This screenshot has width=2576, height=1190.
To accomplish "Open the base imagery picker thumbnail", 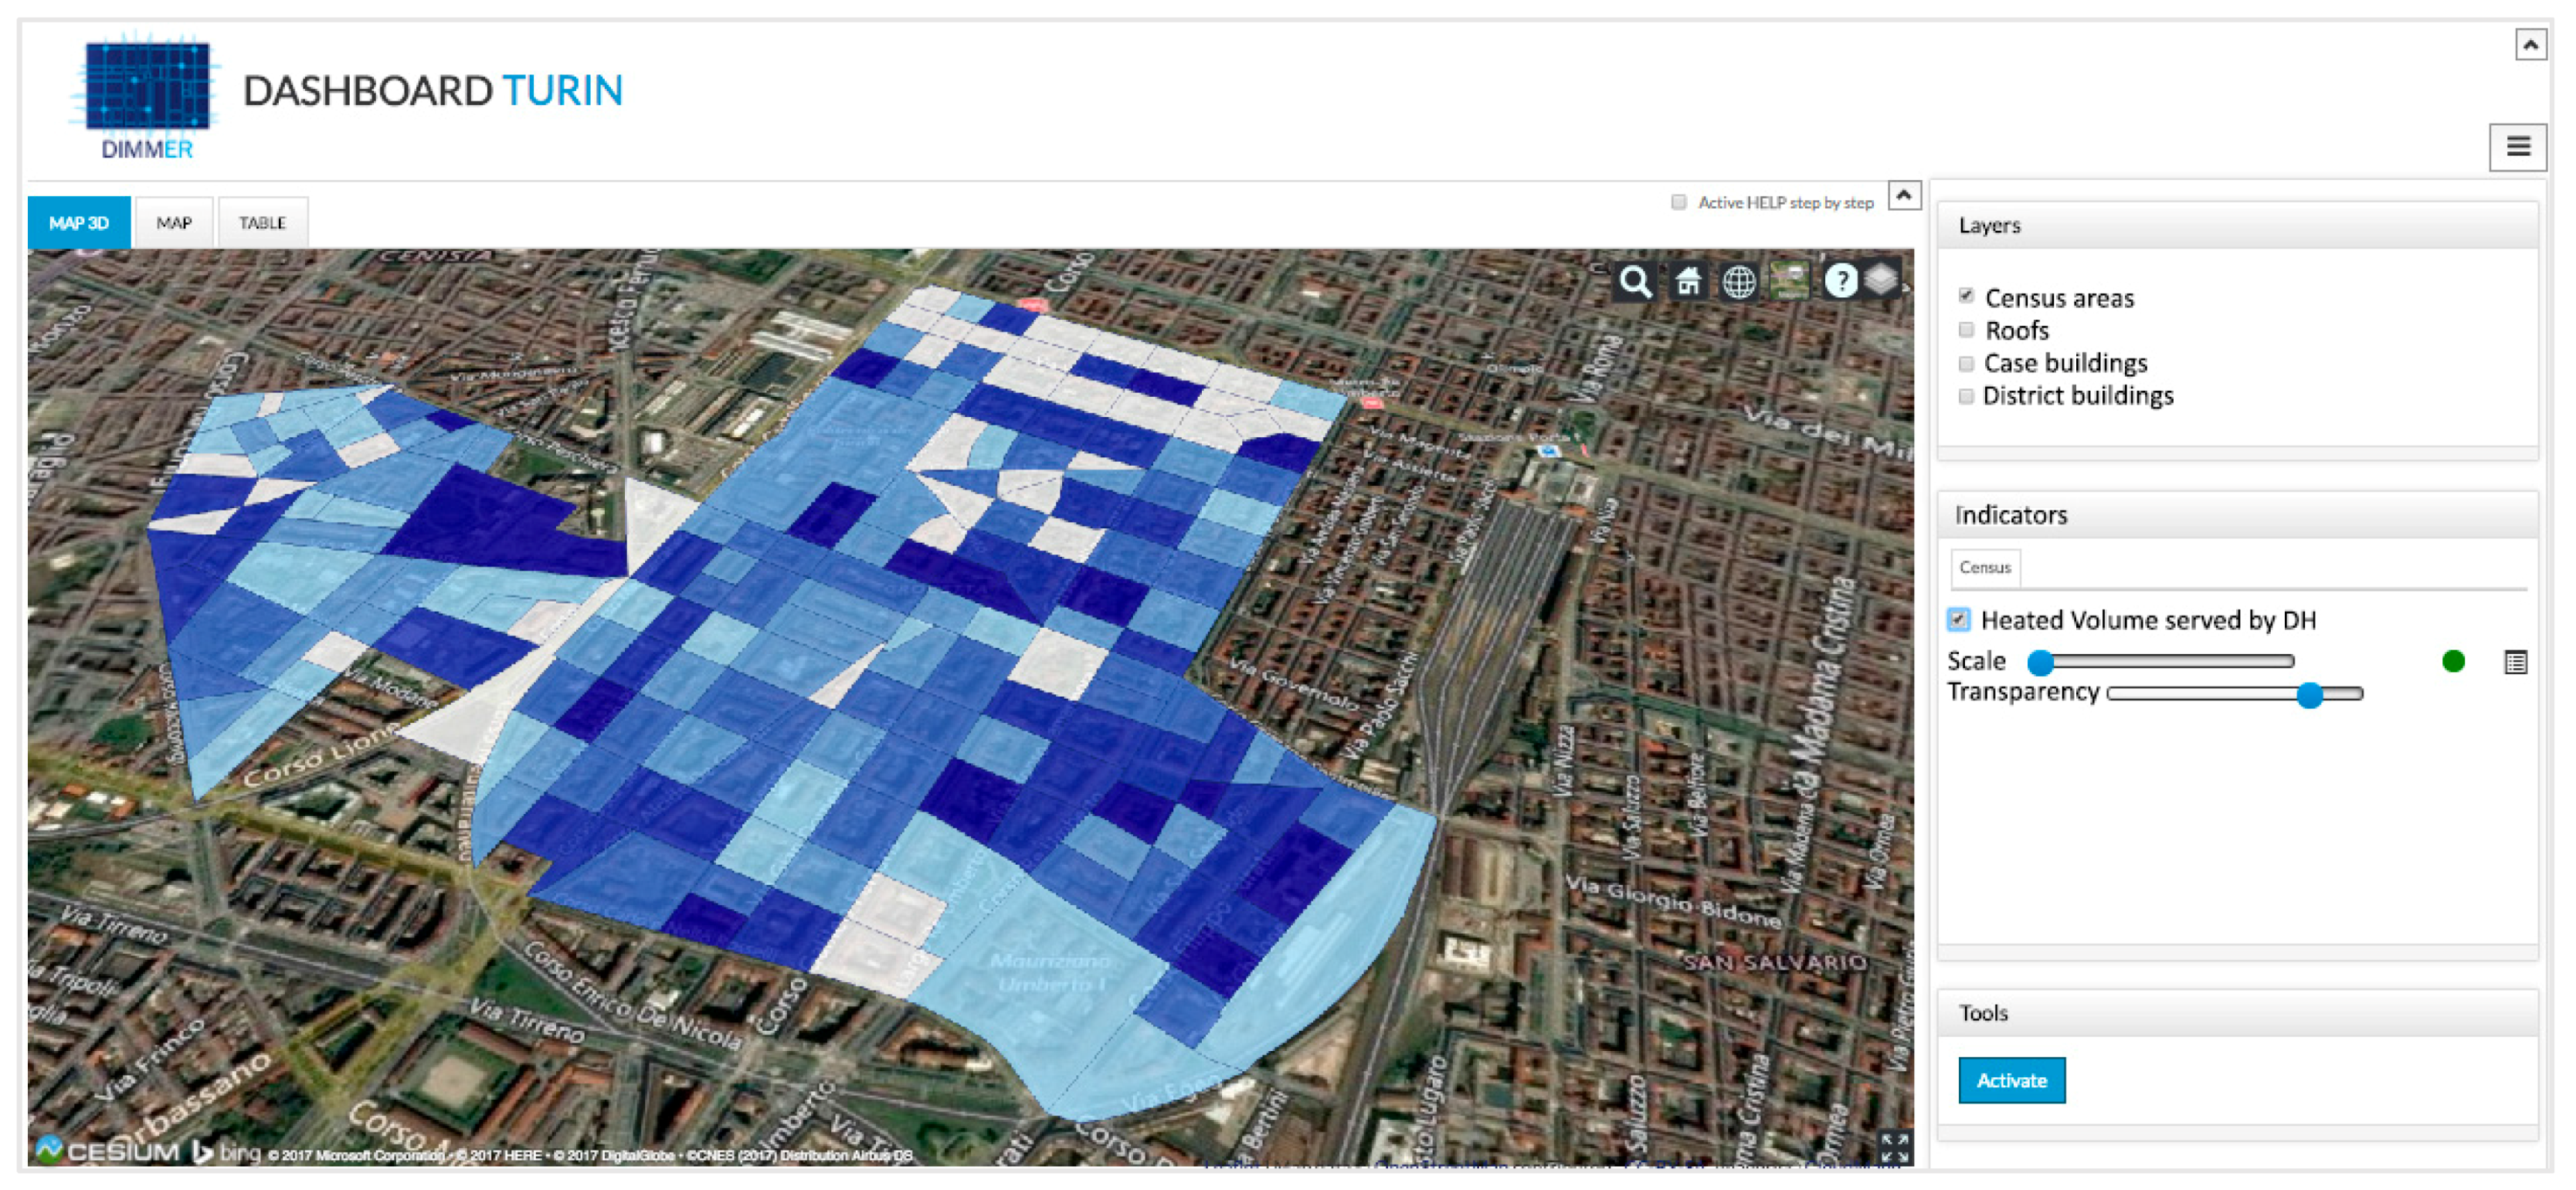I will coord(1789,281).
